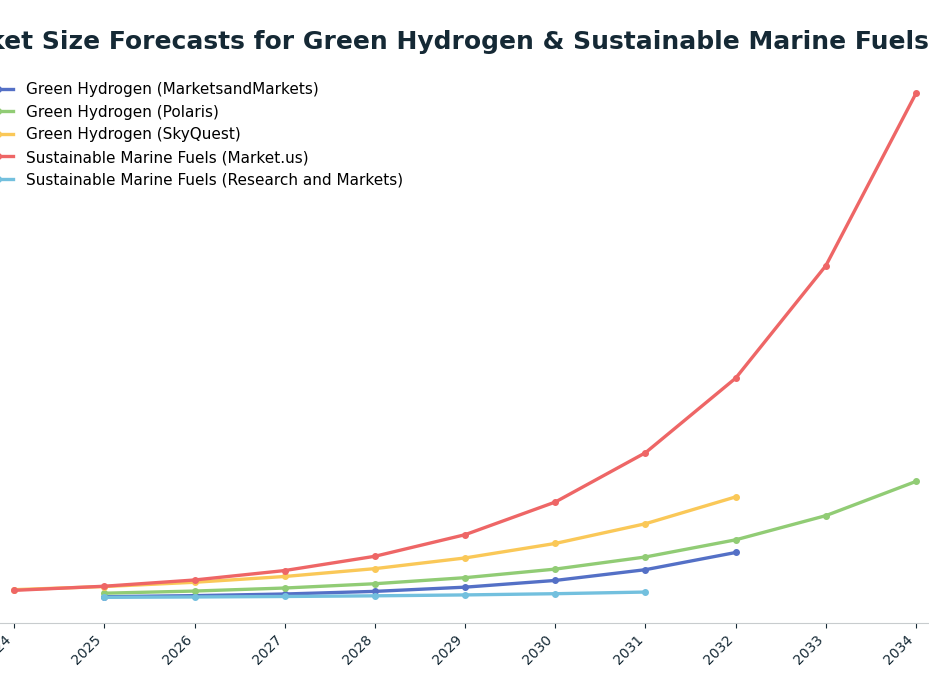Viewport: 929px width, 697px height.
Task: Select the Market.us 2032 data point
Action: (736, 378)
